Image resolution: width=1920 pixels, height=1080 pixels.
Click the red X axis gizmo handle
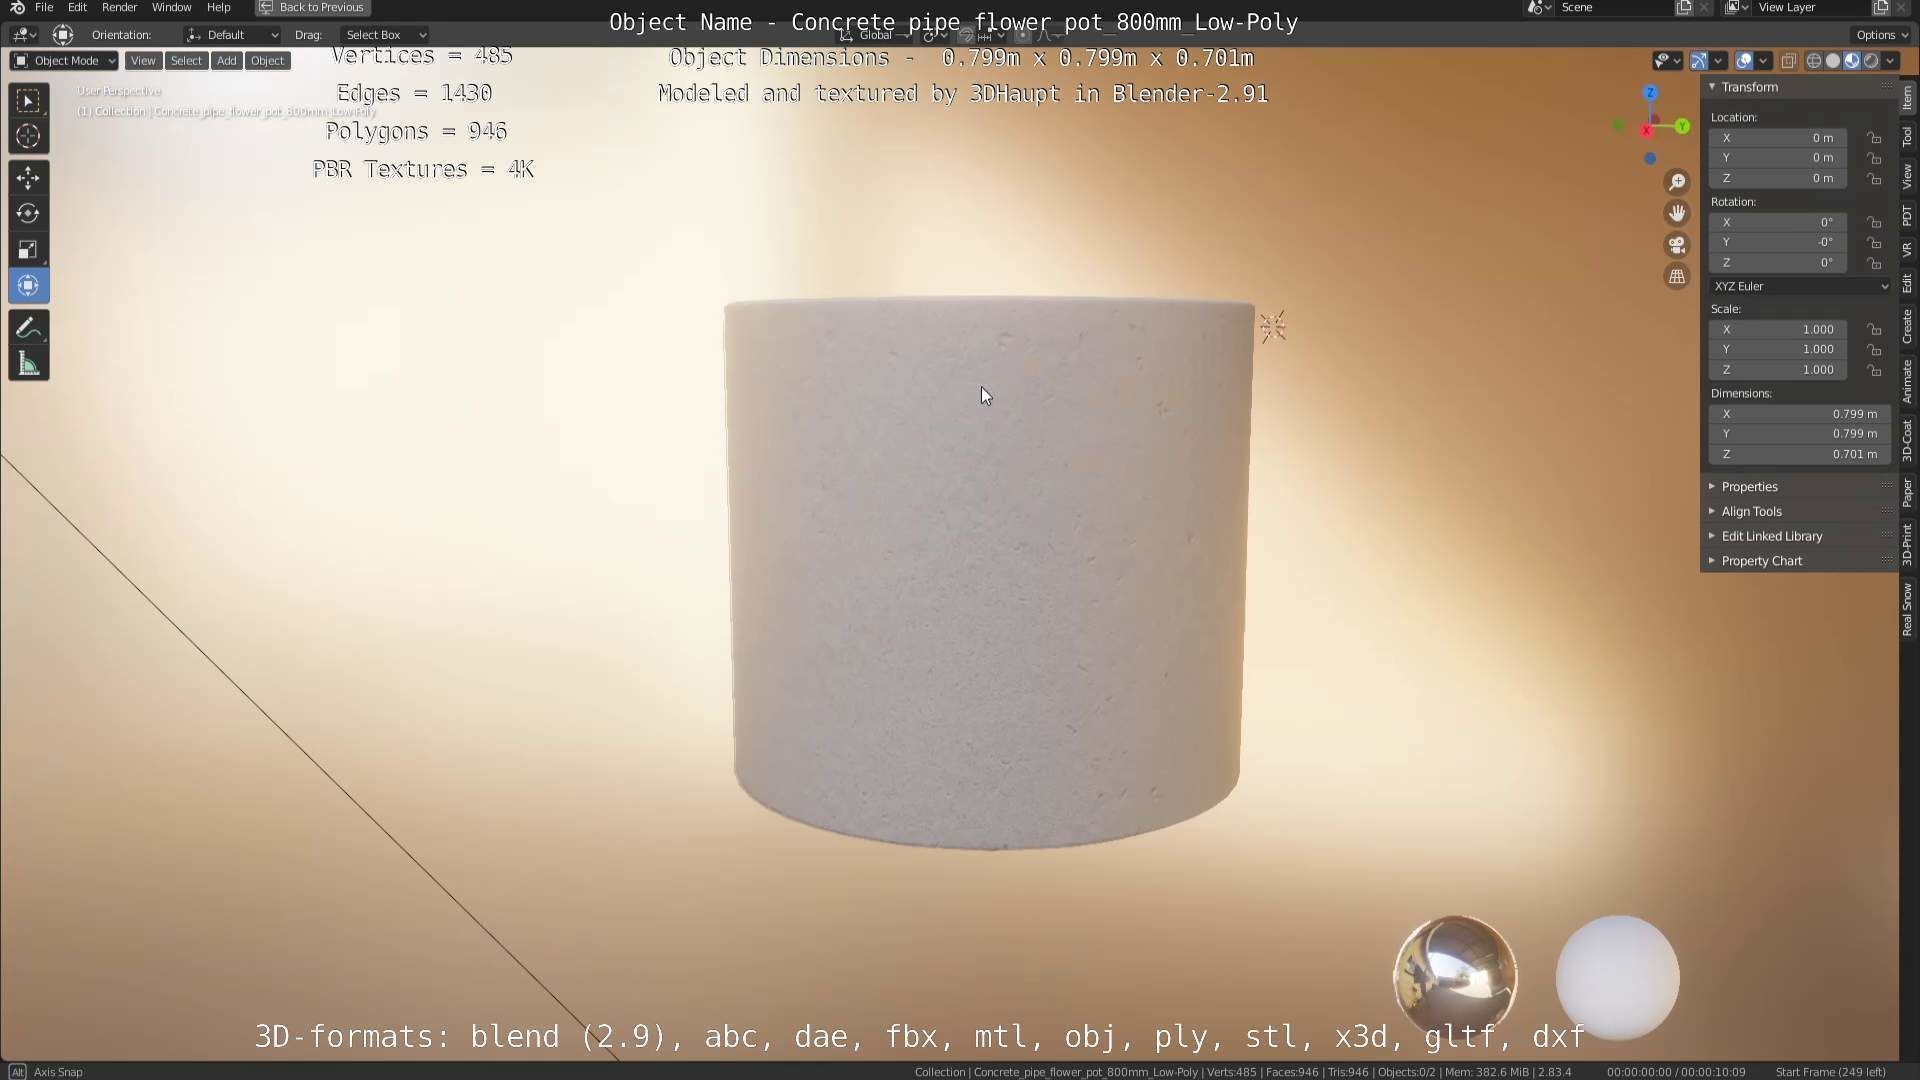(x=1646, y=131)
